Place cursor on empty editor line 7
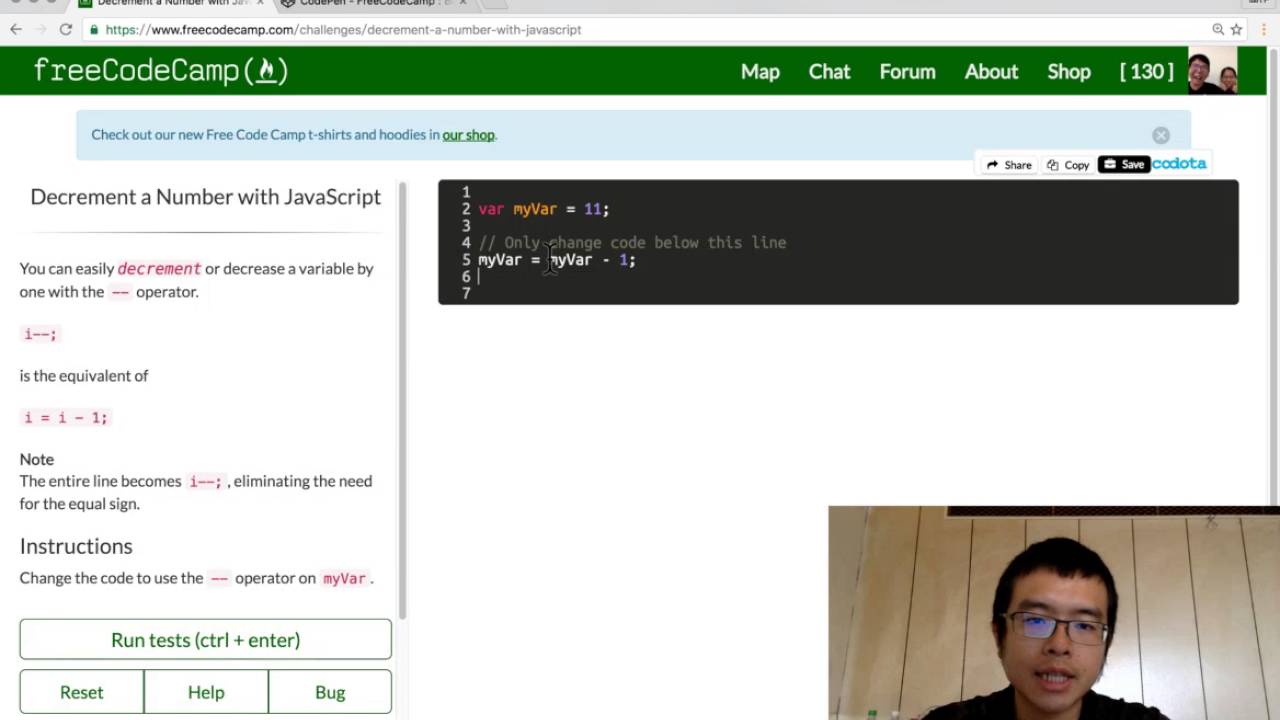 pyautogui.click(x=856, y=294)
